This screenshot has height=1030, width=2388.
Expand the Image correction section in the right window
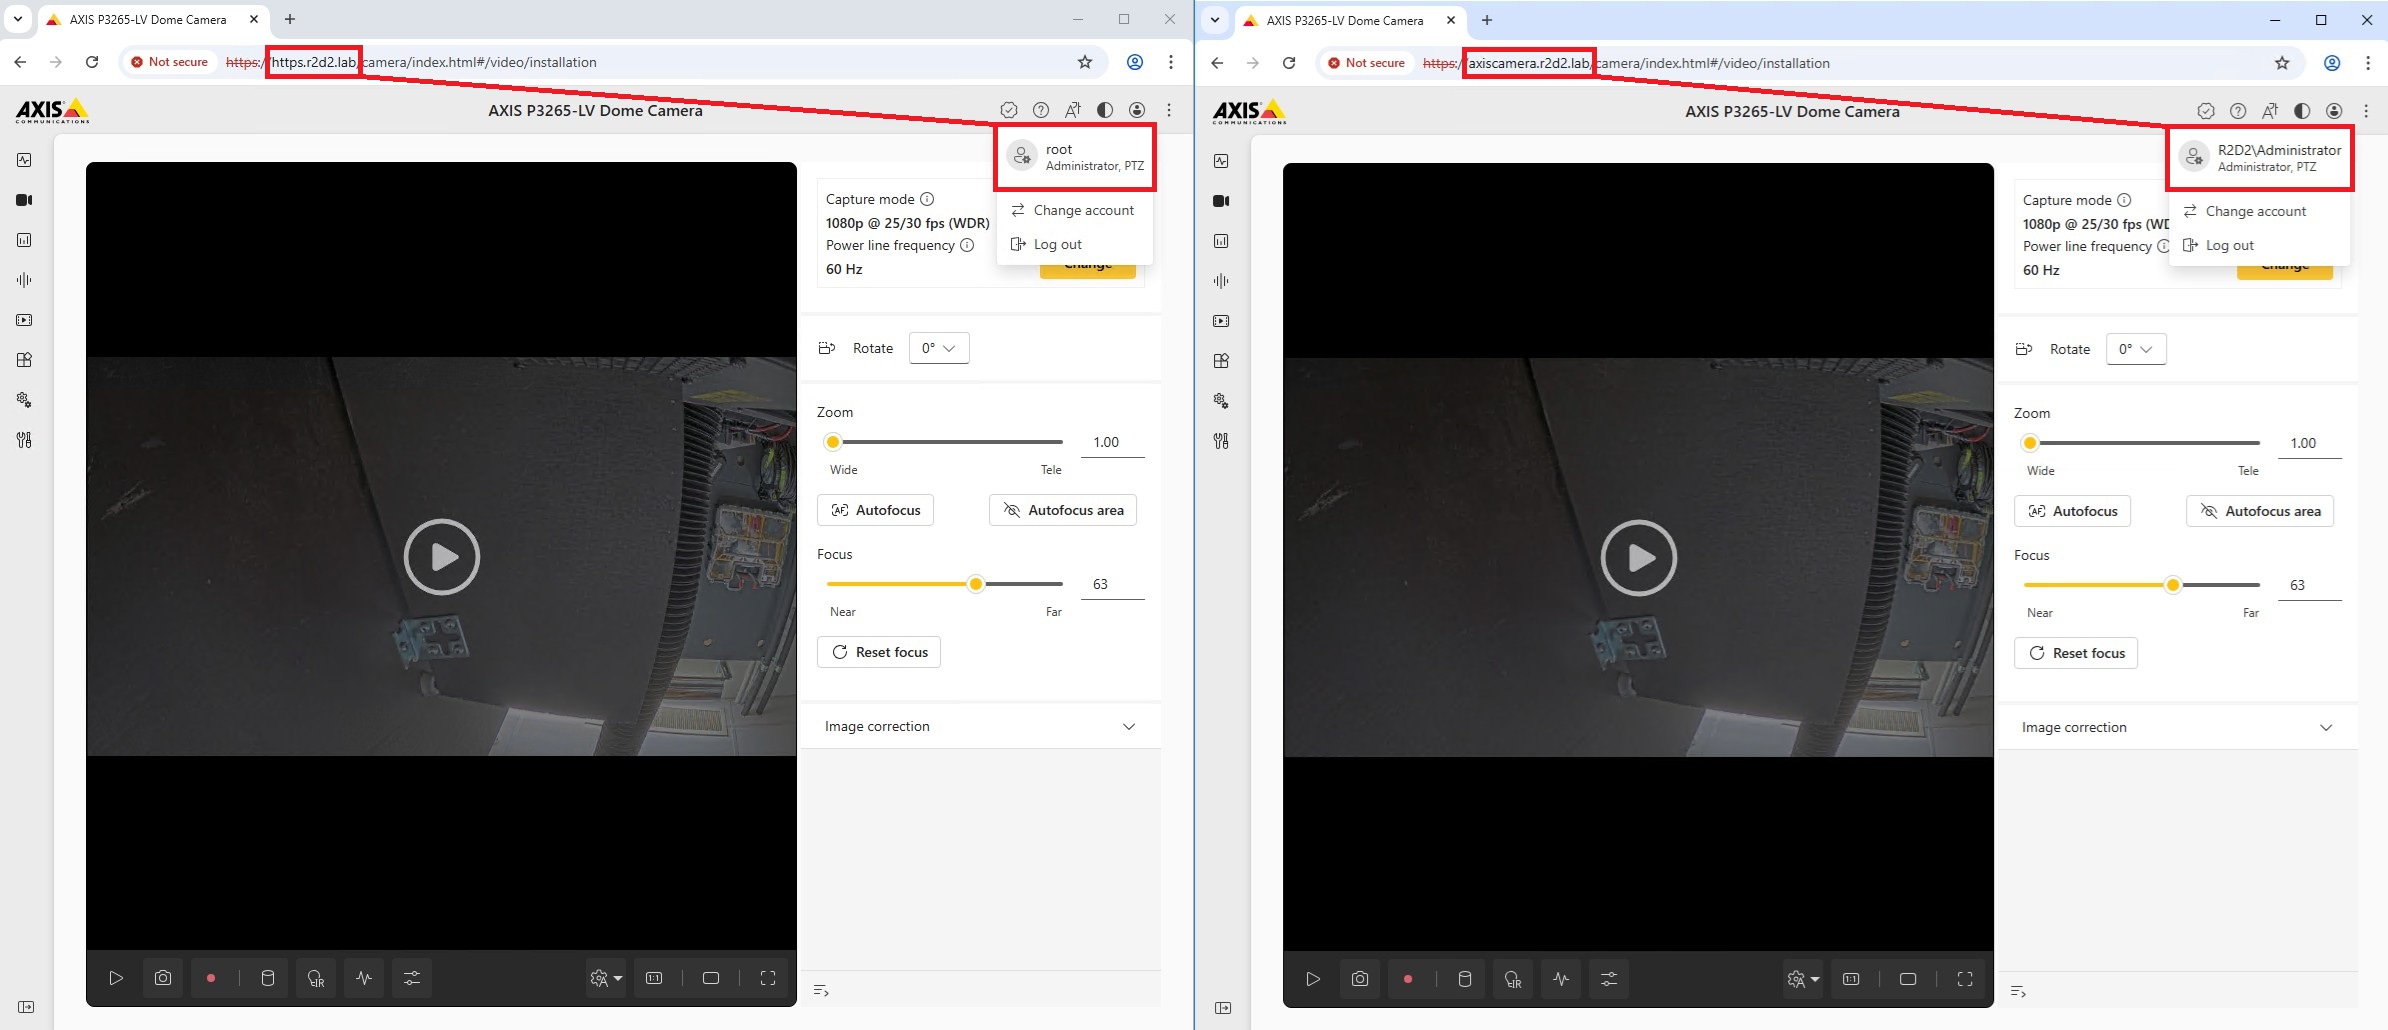[2176, 727]
